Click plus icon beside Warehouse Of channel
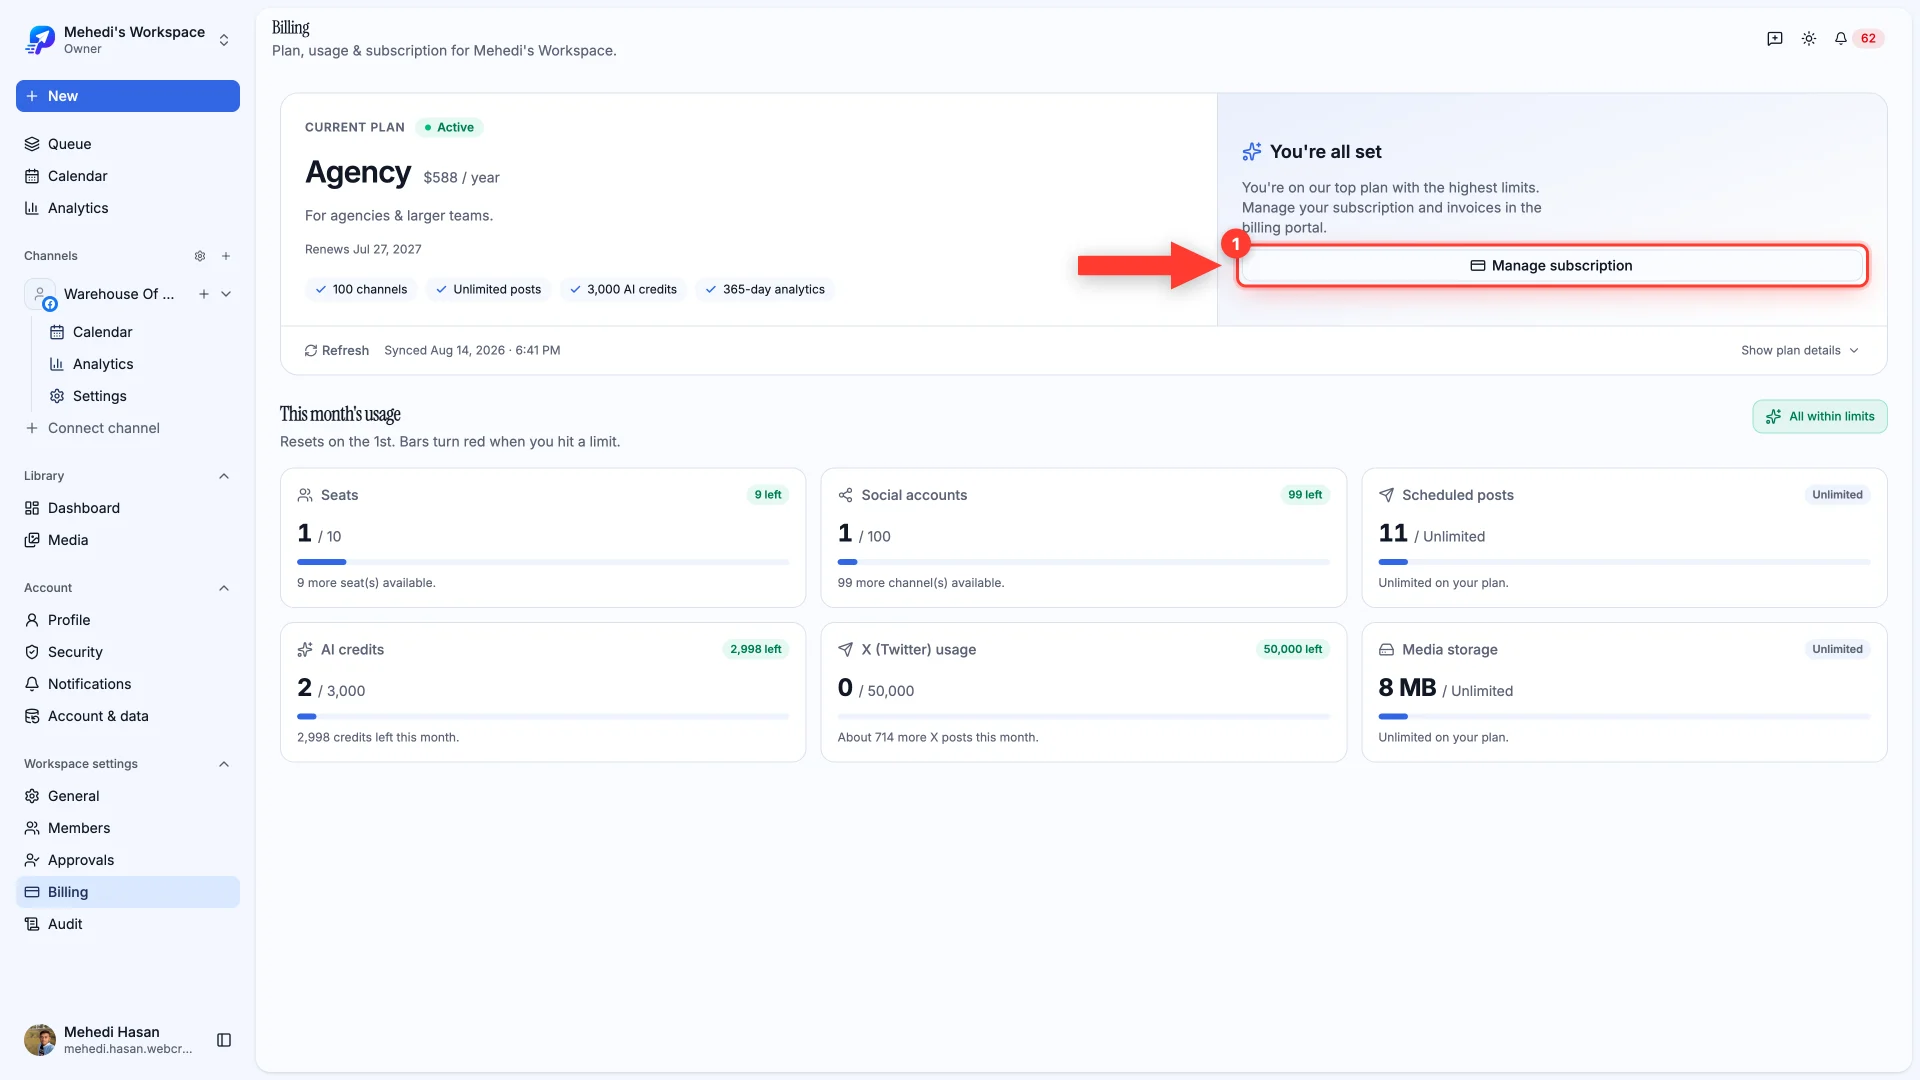Image resolution: width=1920 pixels, height=1080 pixels. point(204,294)
